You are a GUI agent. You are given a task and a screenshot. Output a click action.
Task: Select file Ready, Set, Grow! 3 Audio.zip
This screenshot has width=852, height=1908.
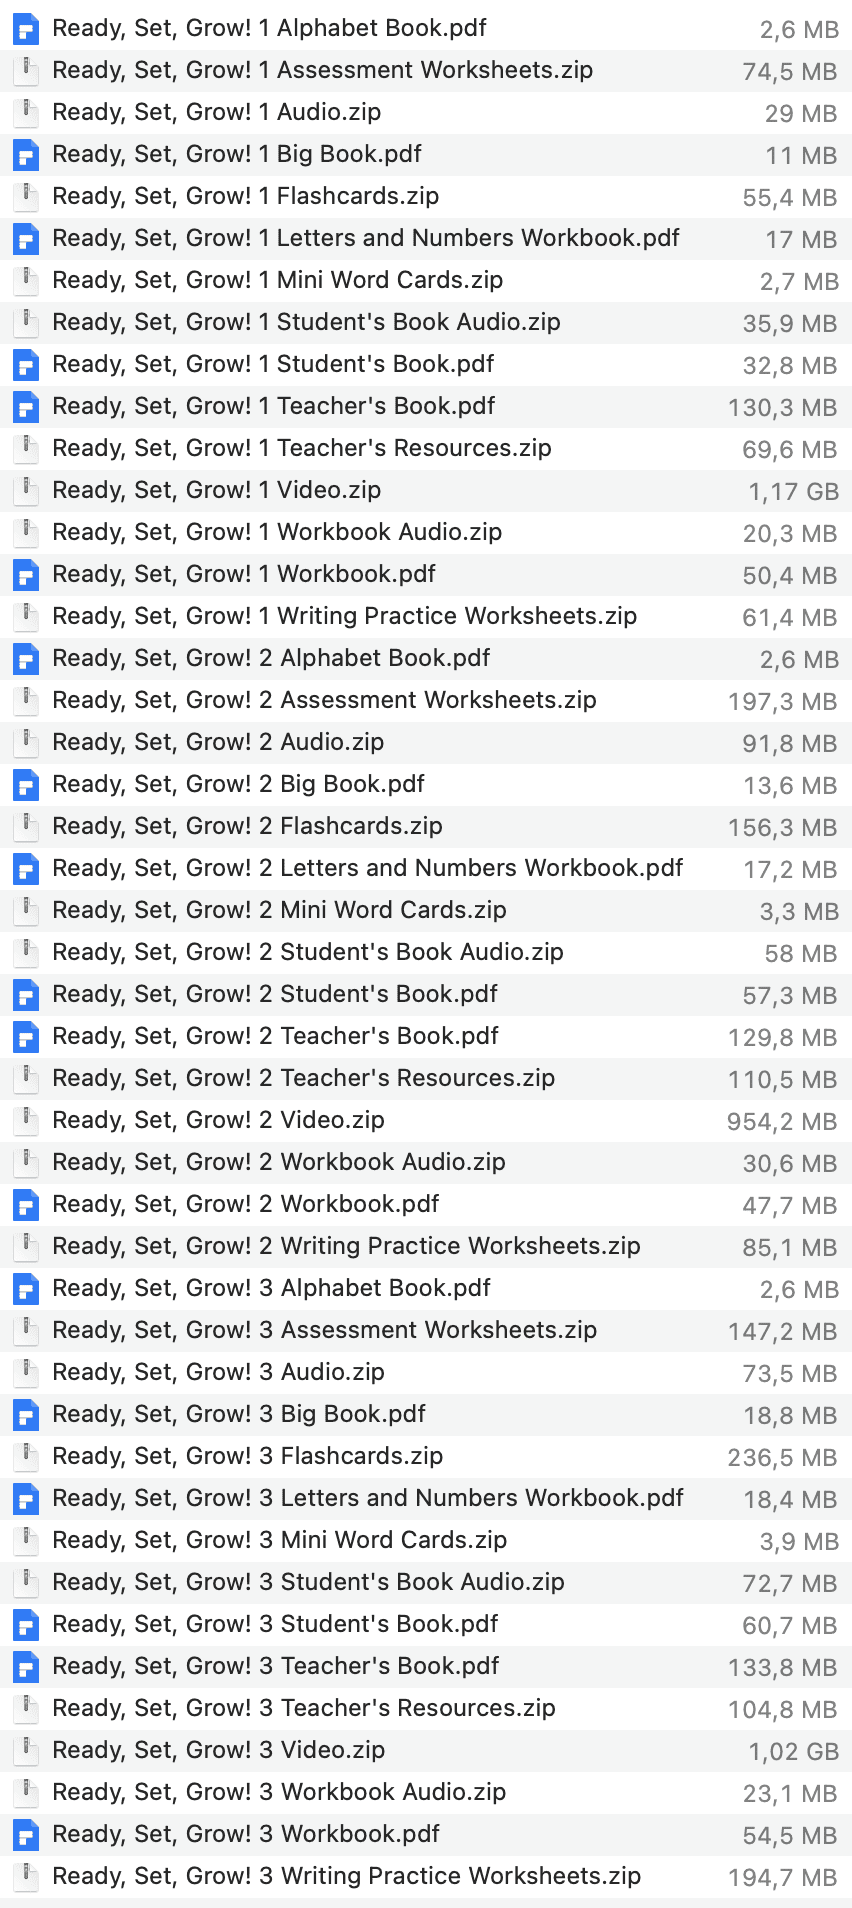pos(426,1372)
